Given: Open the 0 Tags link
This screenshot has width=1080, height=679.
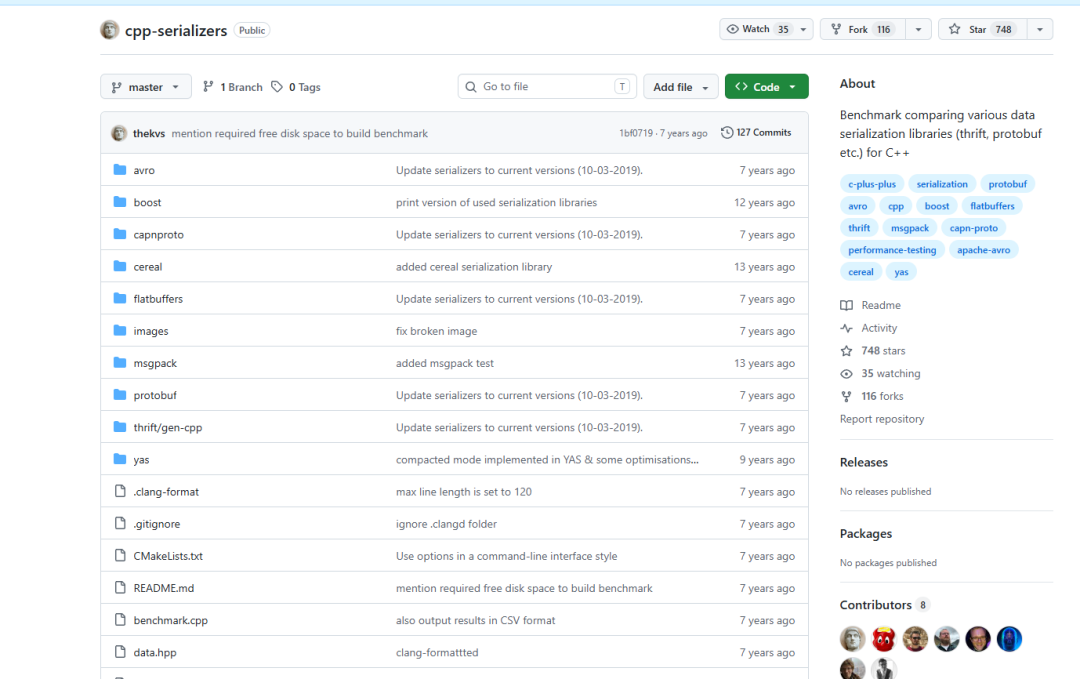Looking at the screenshot, I should 296,87.
